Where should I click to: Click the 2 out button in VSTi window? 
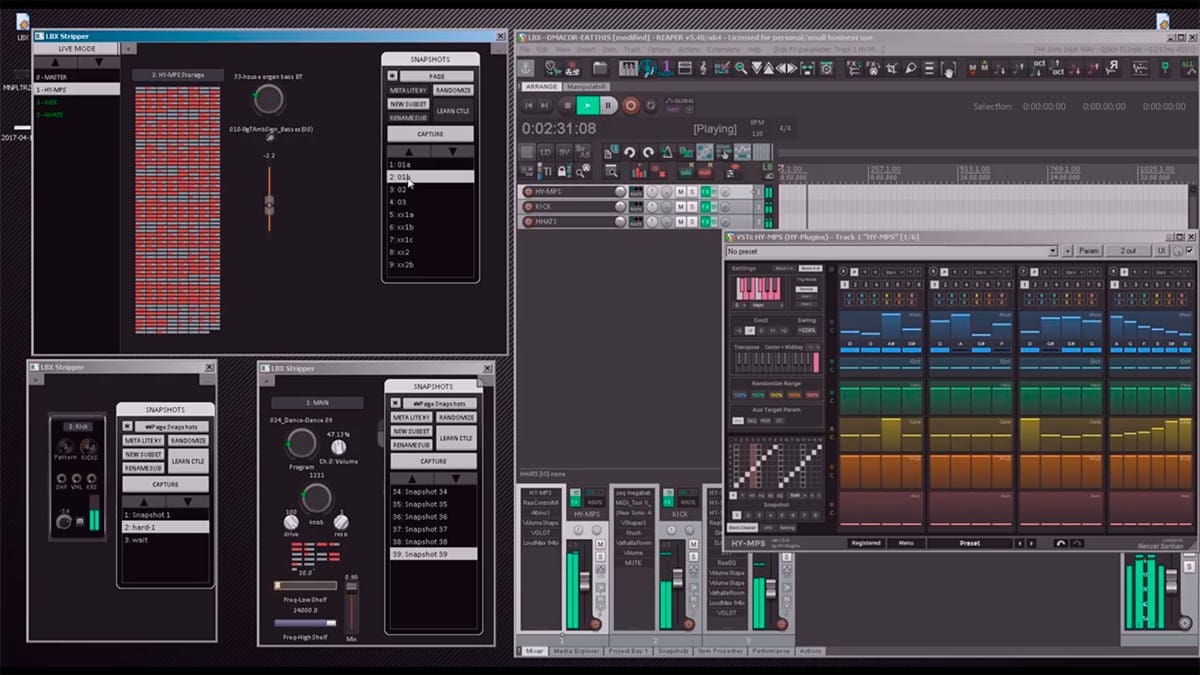point(1128,251)
